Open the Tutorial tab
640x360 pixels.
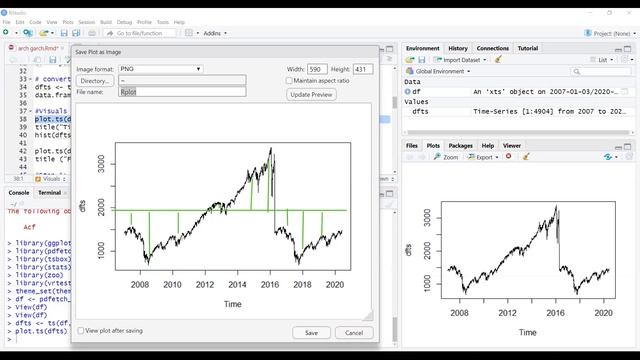point(528,48)
